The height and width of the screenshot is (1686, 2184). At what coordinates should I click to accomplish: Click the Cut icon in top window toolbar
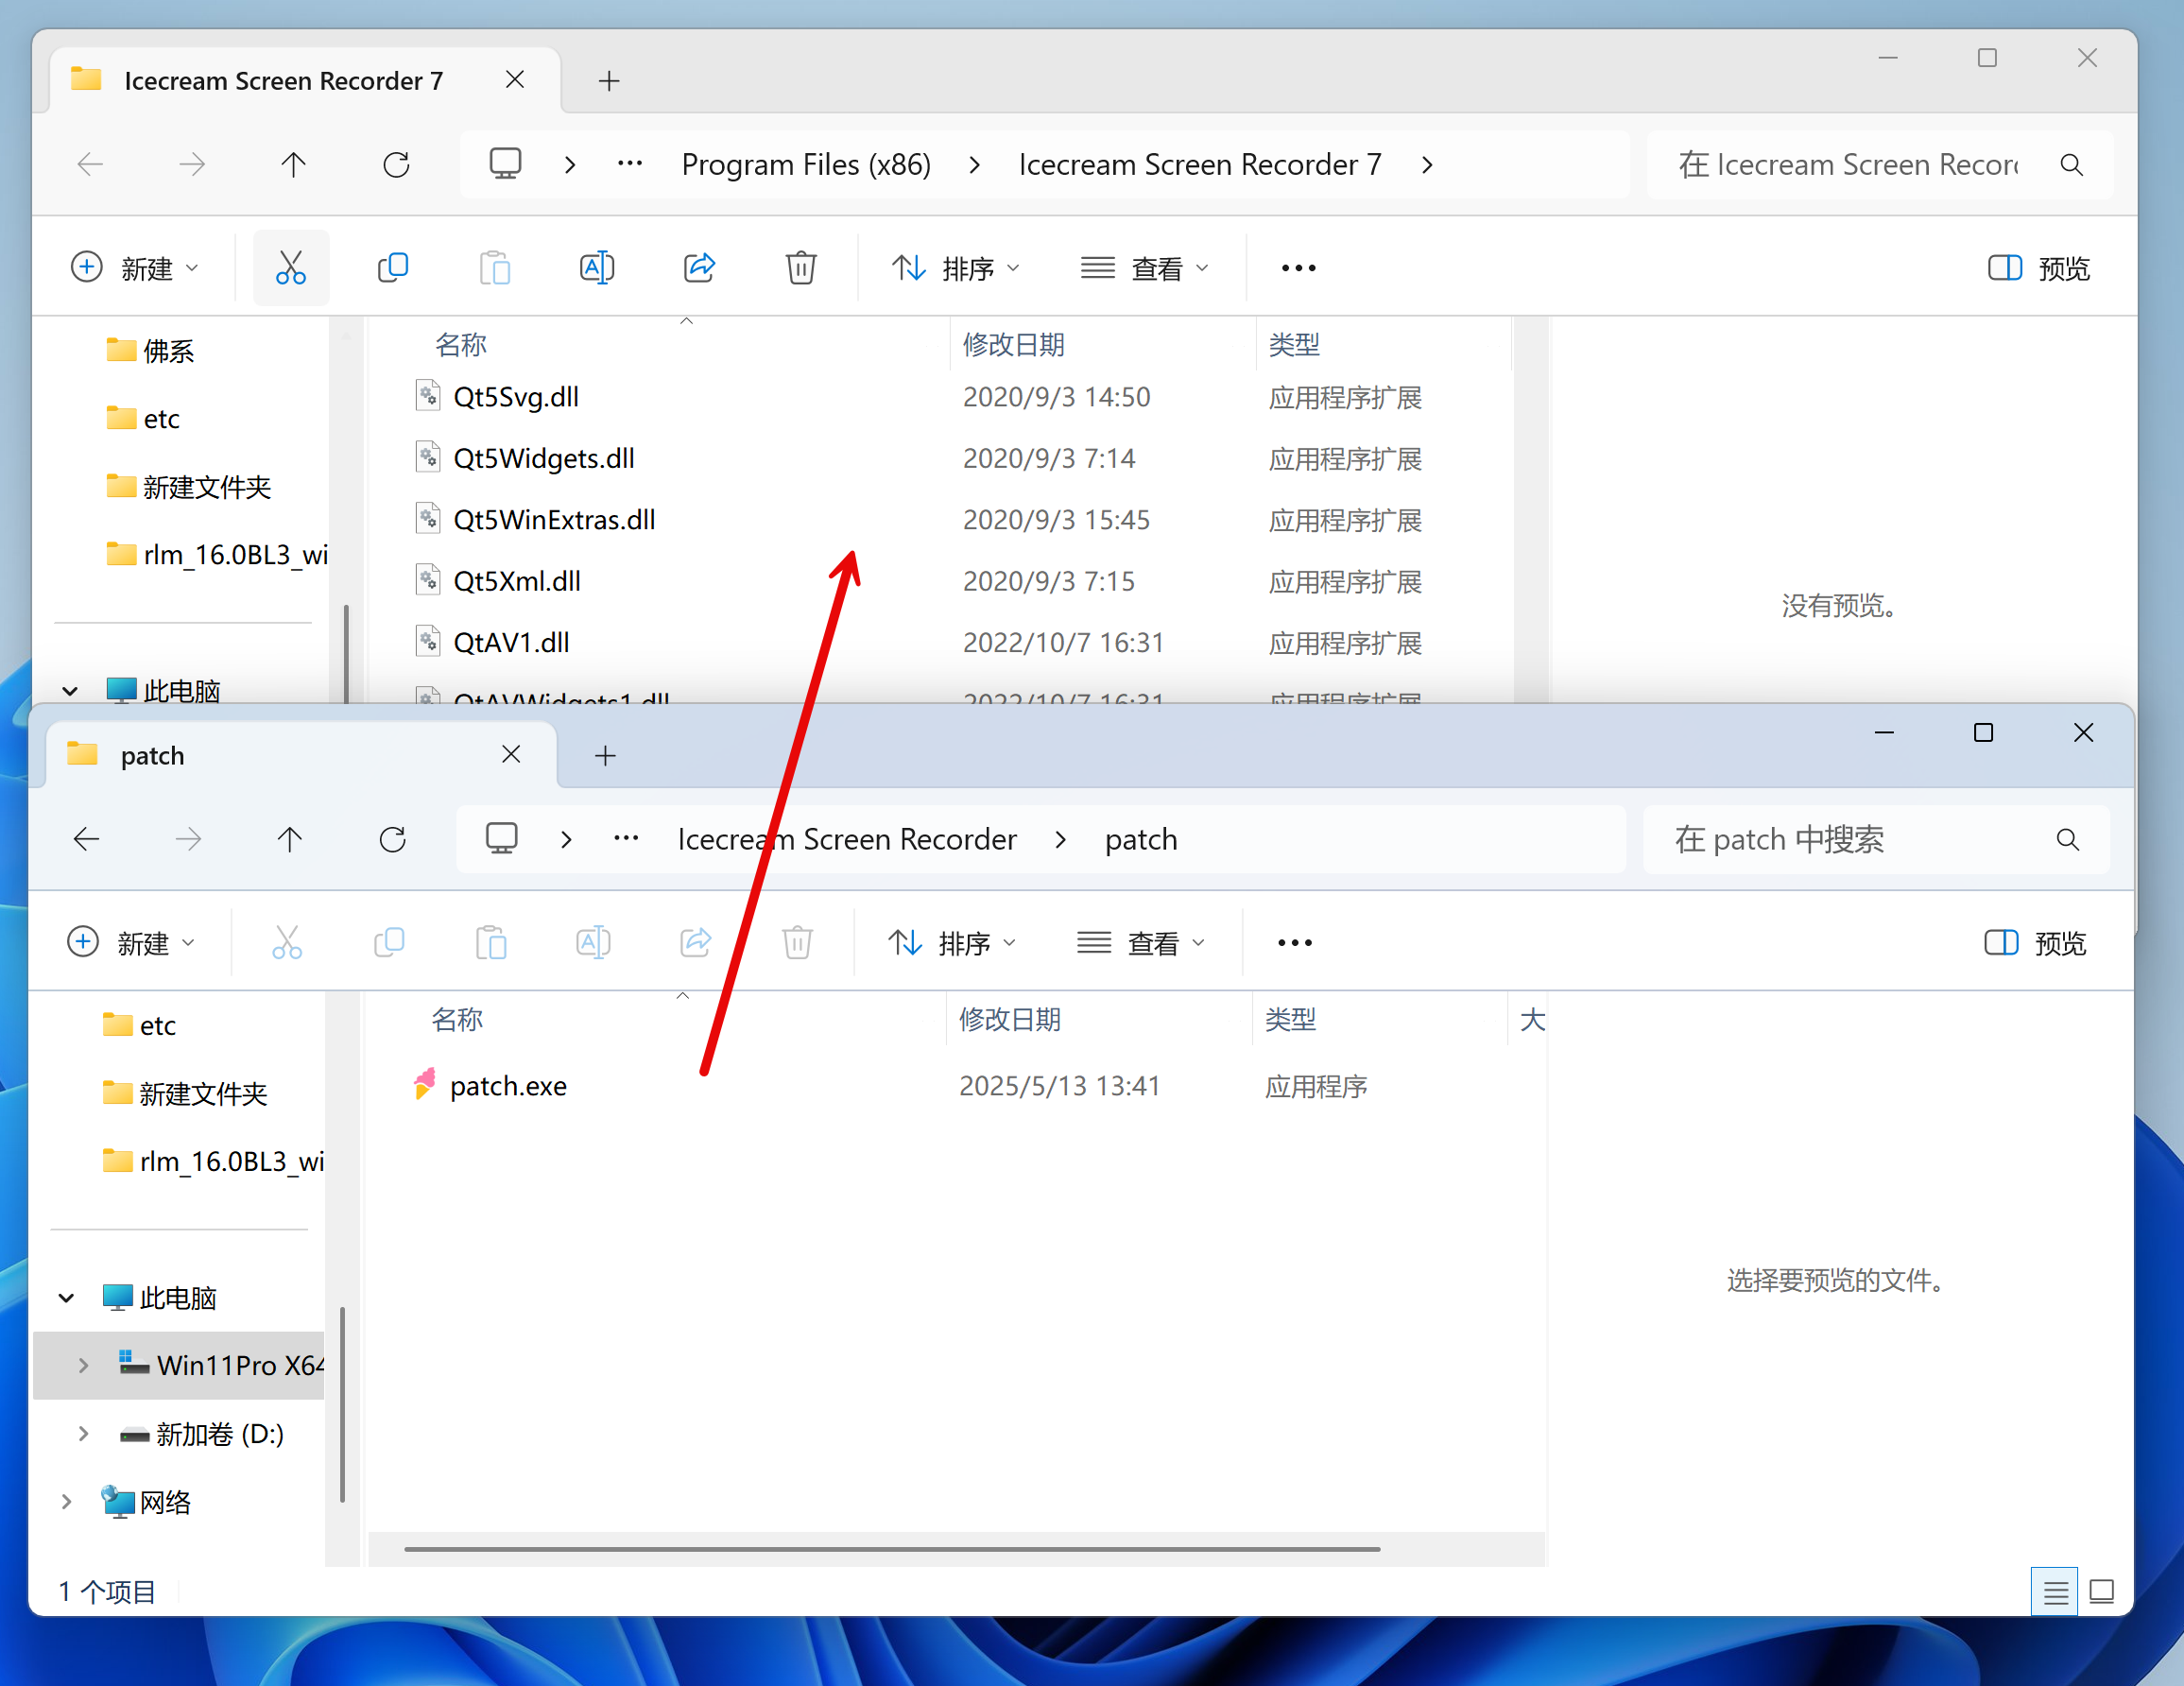(x=290, y=268)
